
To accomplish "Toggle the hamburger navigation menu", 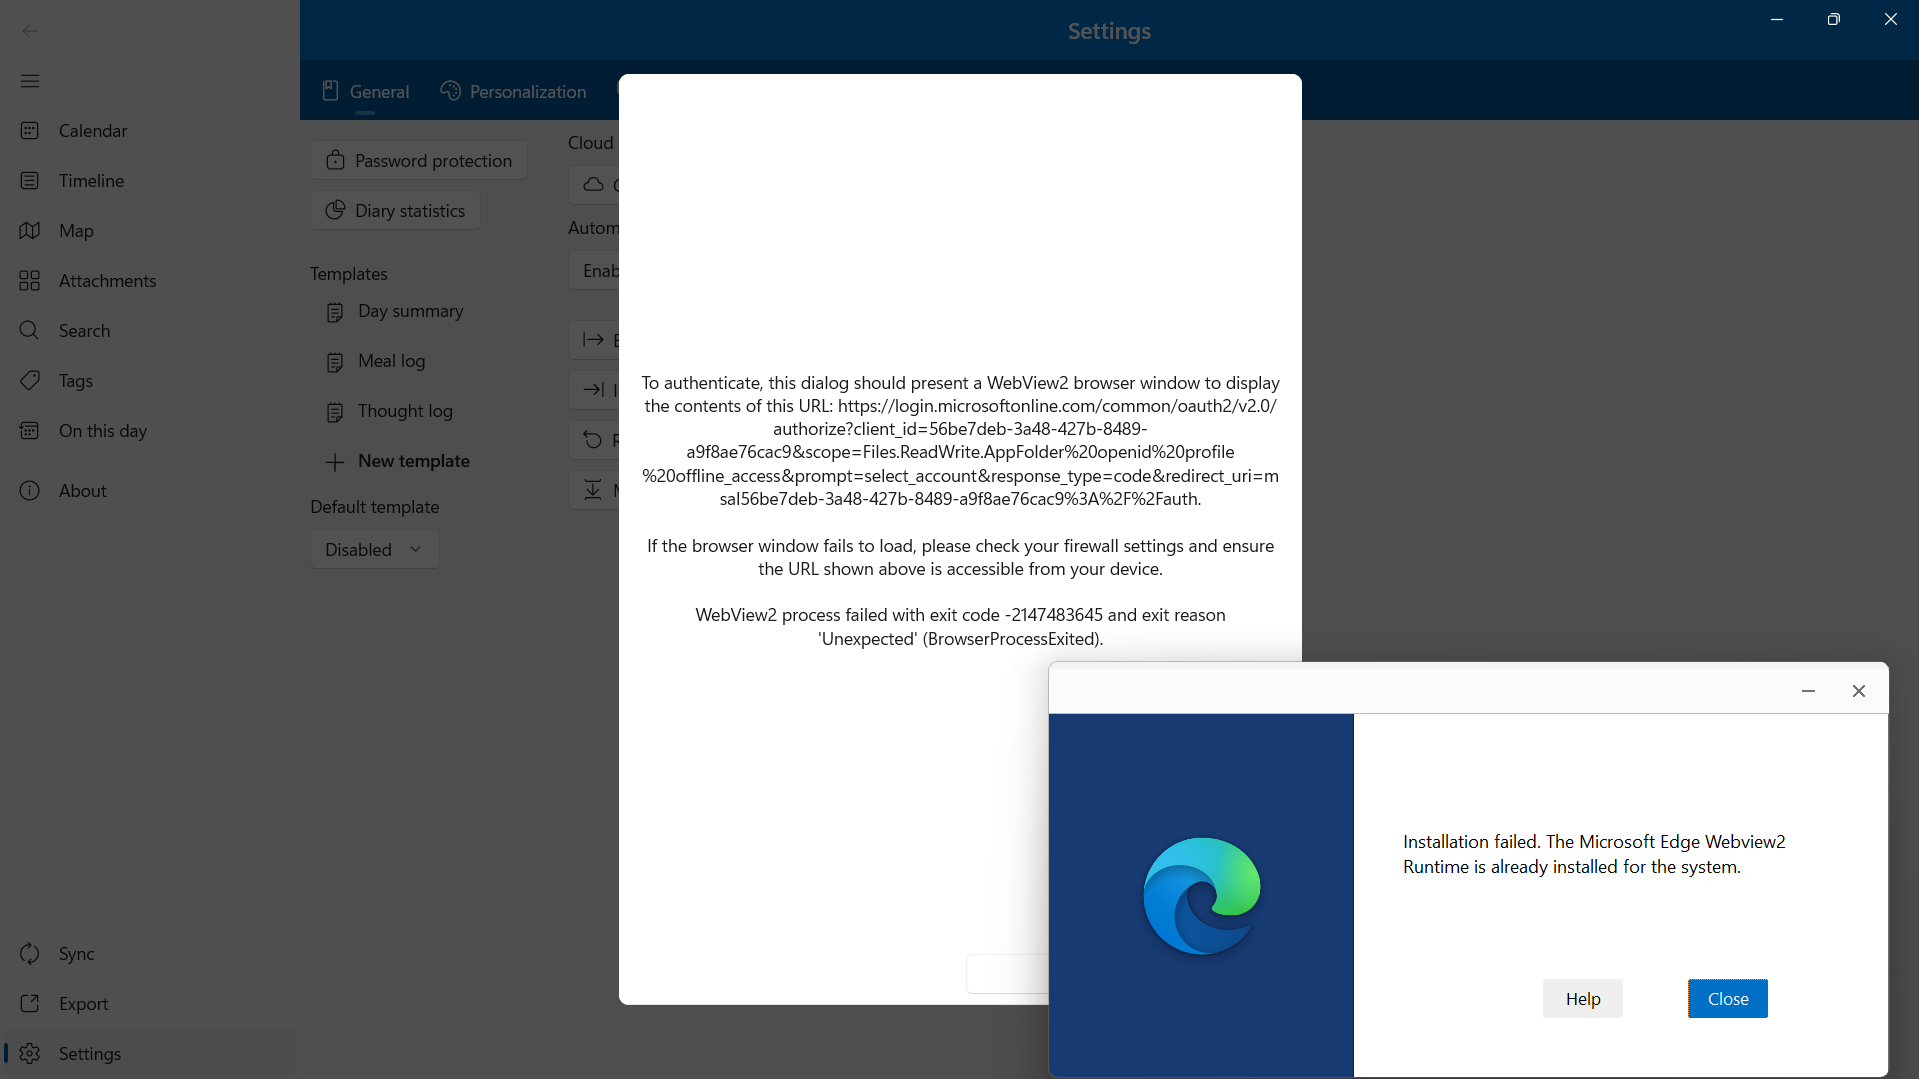I will (30, 81).
